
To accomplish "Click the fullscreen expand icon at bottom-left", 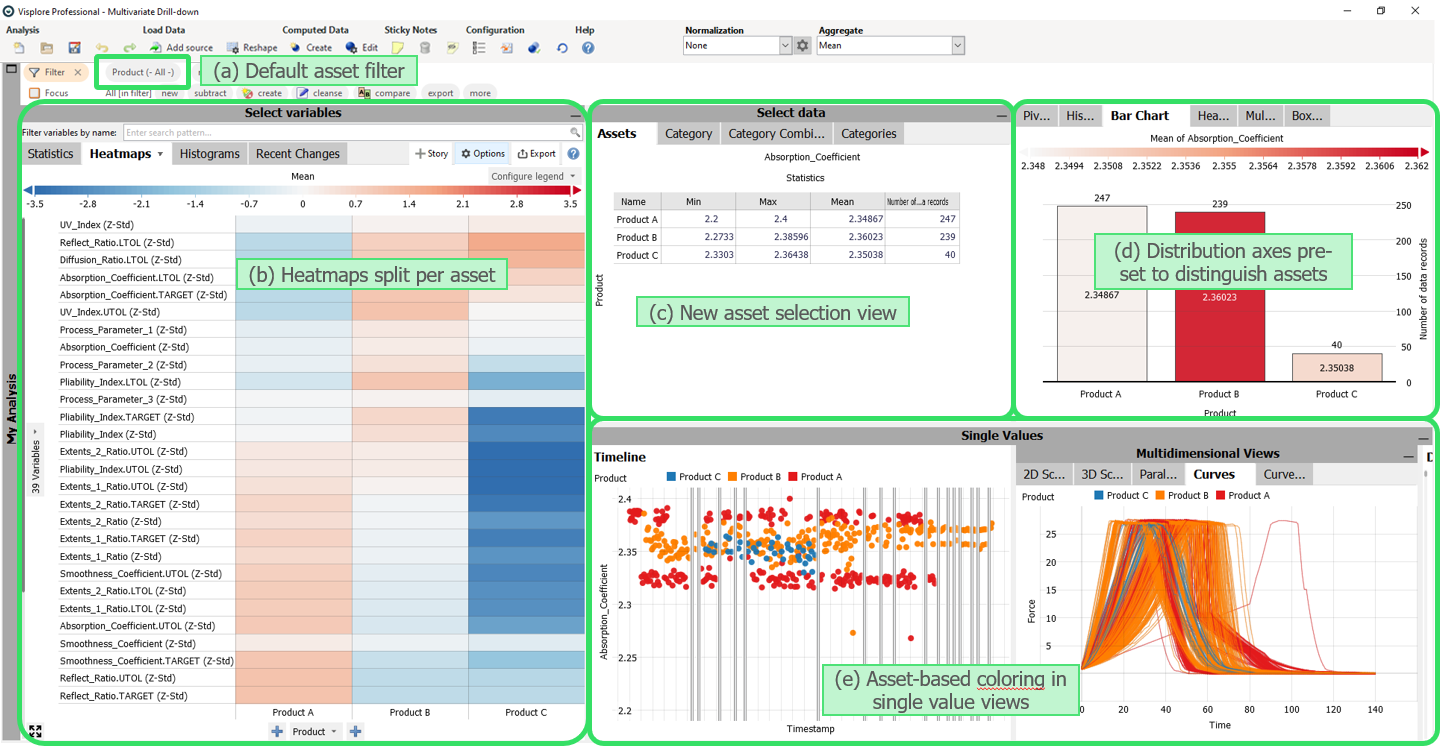I will tap(36, 731).
